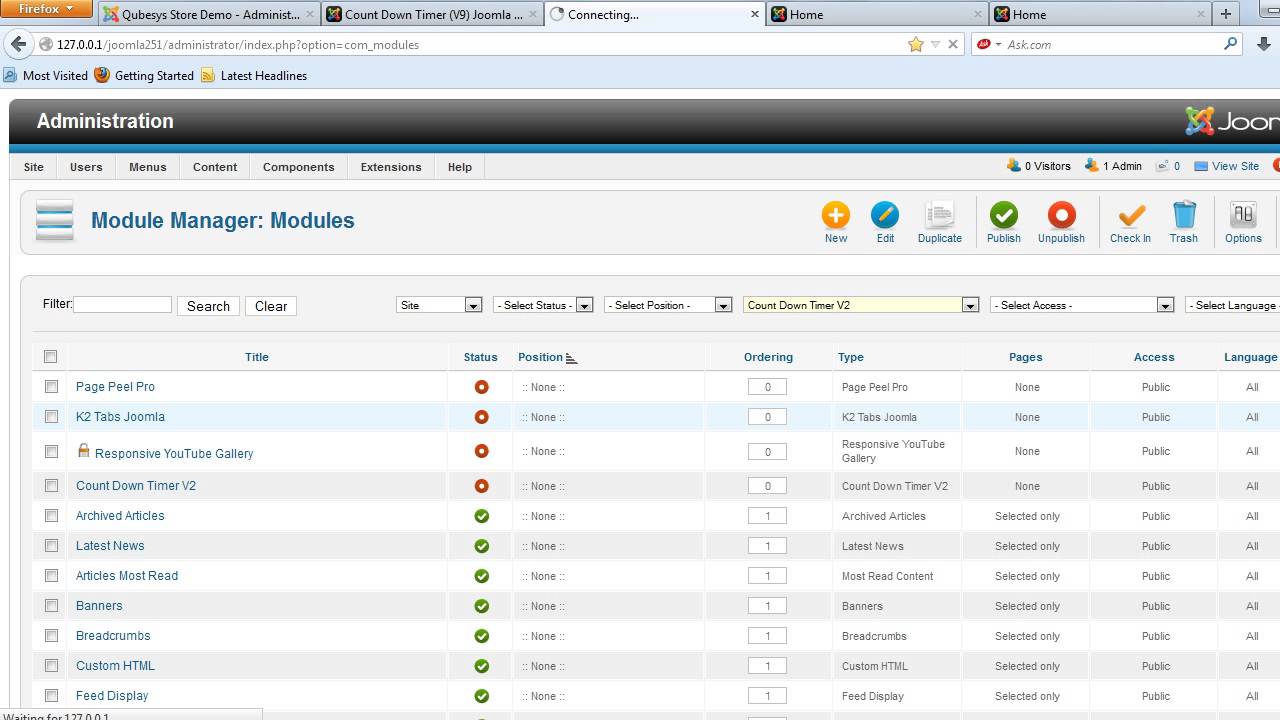
Task: Unpublish Breadcrumbs via its status icon
Action: pos(481,636)
